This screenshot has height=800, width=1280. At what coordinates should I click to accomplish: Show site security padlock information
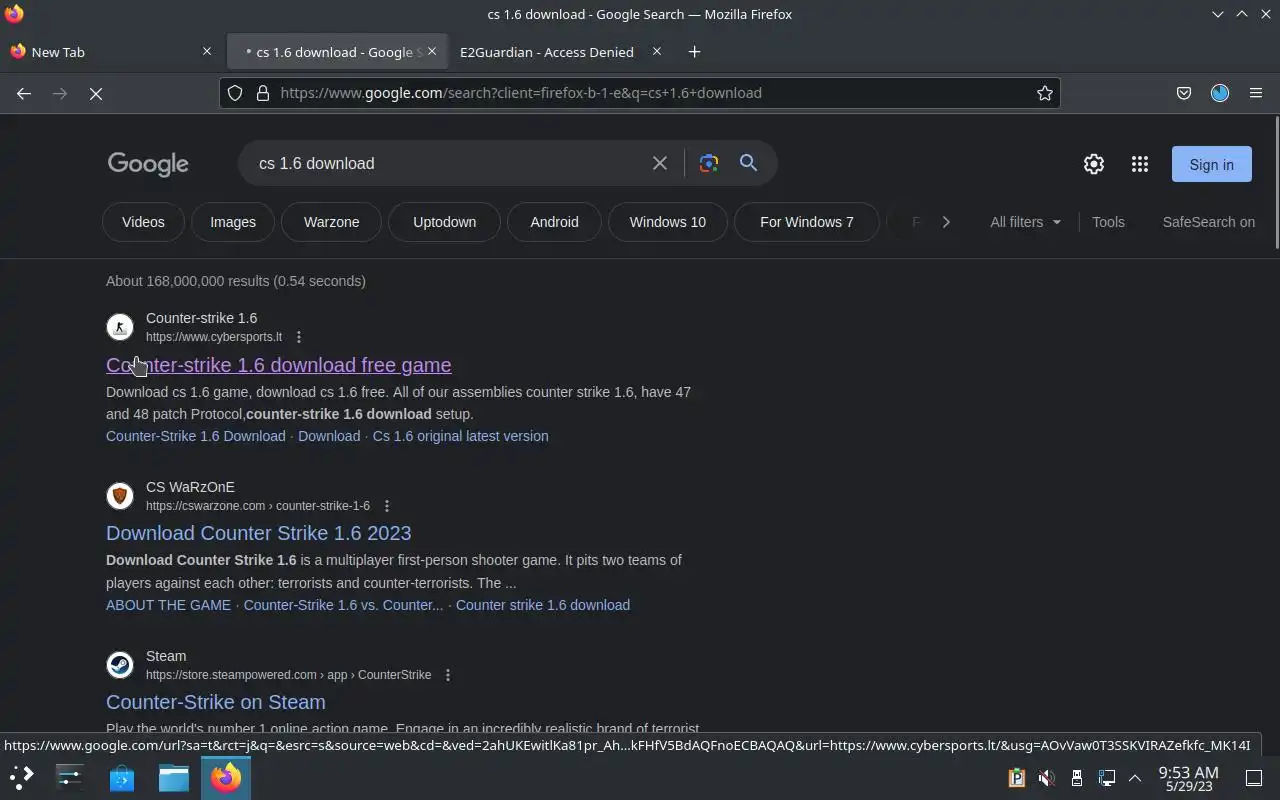[x=263, y=93]
